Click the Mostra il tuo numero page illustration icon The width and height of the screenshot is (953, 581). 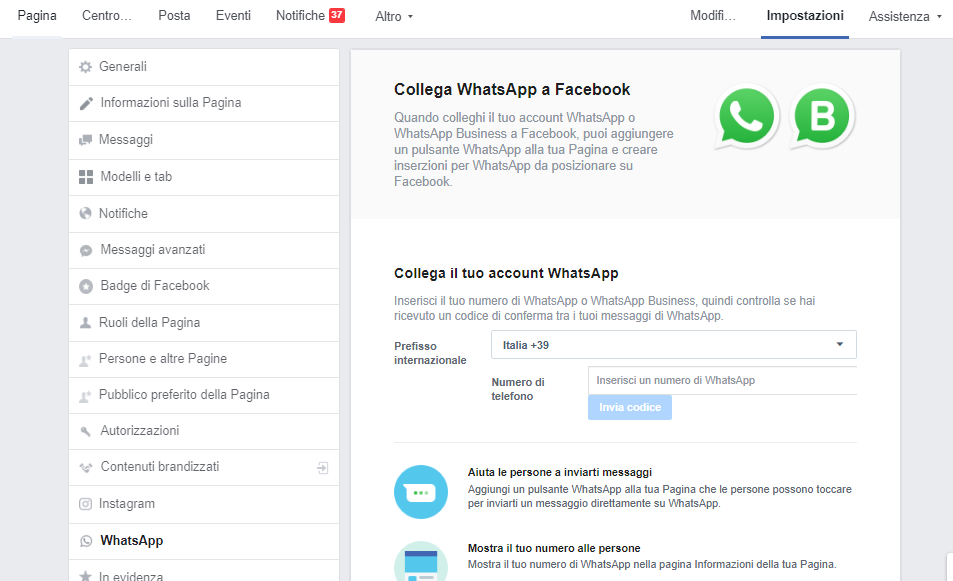click(x=421, y=561)
